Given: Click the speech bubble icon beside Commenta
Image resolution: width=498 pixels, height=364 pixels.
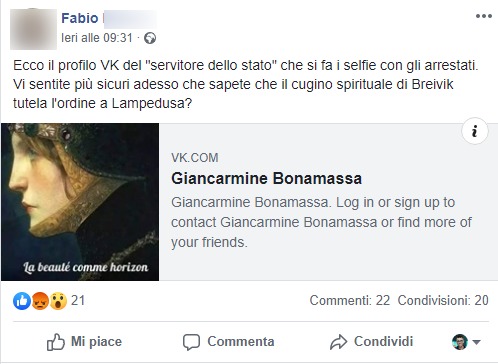Looking at the screenshot, I should 191,342.
